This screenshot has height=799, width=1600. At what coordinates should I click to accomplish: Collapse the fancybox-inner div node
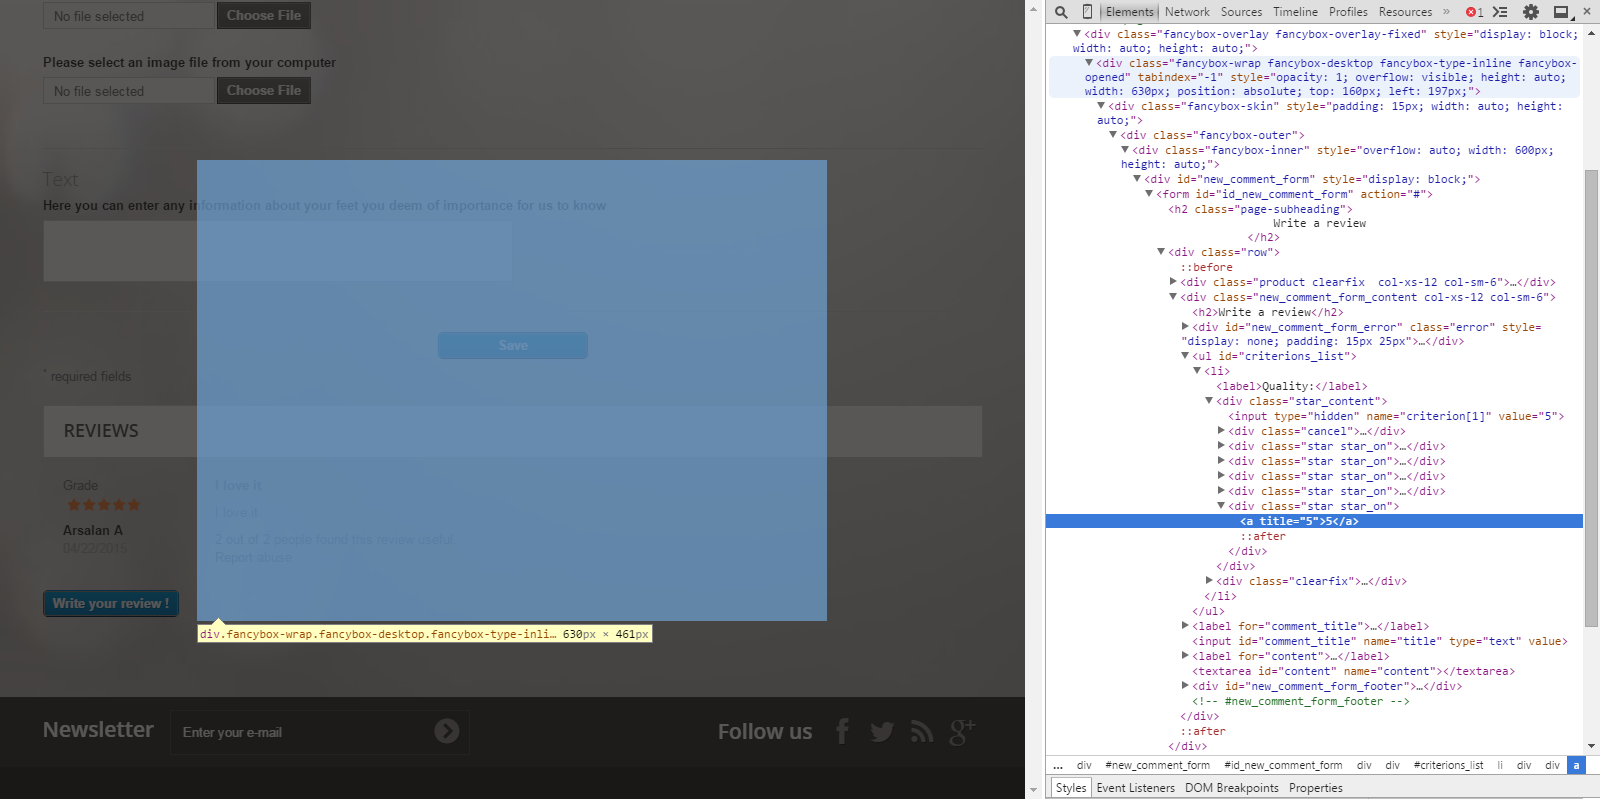(x=1125, y=150)
